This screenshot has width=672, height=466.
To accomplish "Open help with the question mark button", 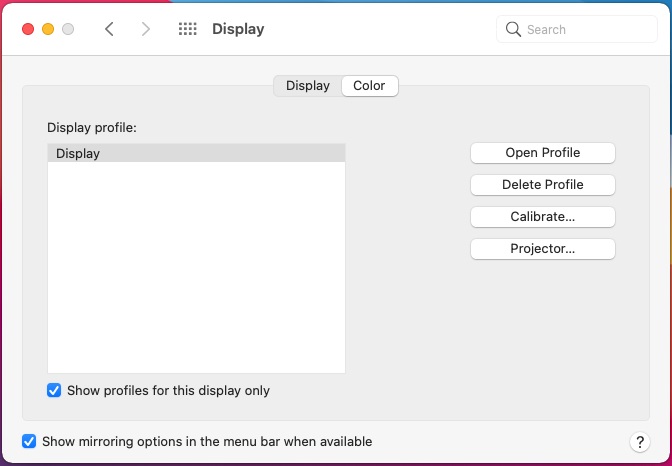I will [640, 442].
